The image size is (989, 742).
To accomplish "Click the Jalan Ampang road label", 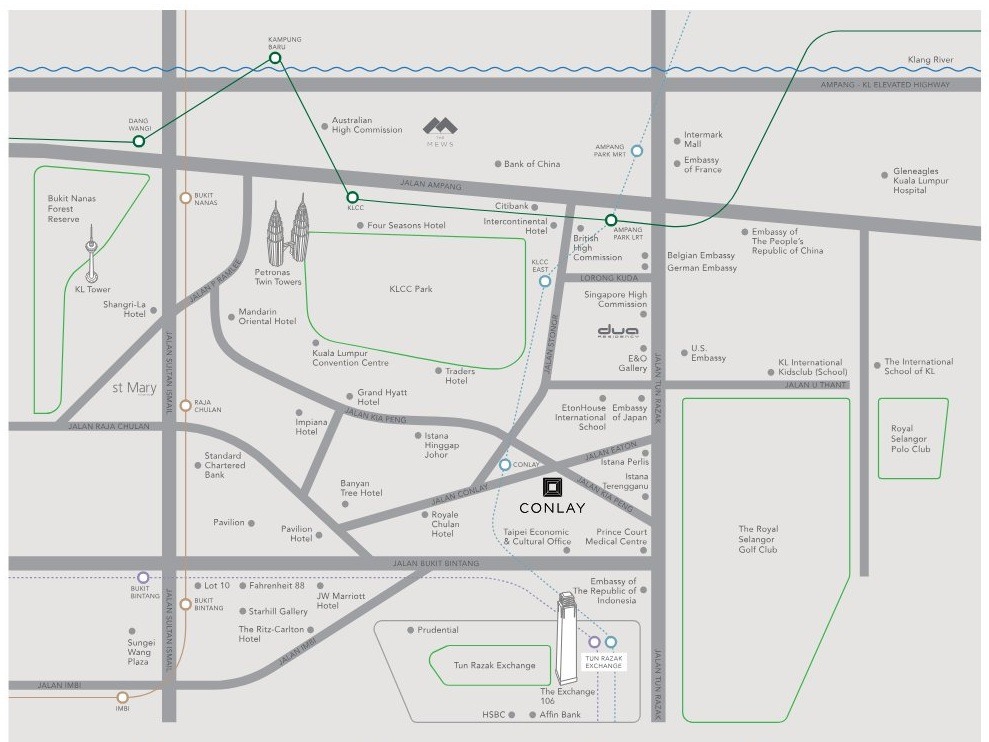I will 431,185.
